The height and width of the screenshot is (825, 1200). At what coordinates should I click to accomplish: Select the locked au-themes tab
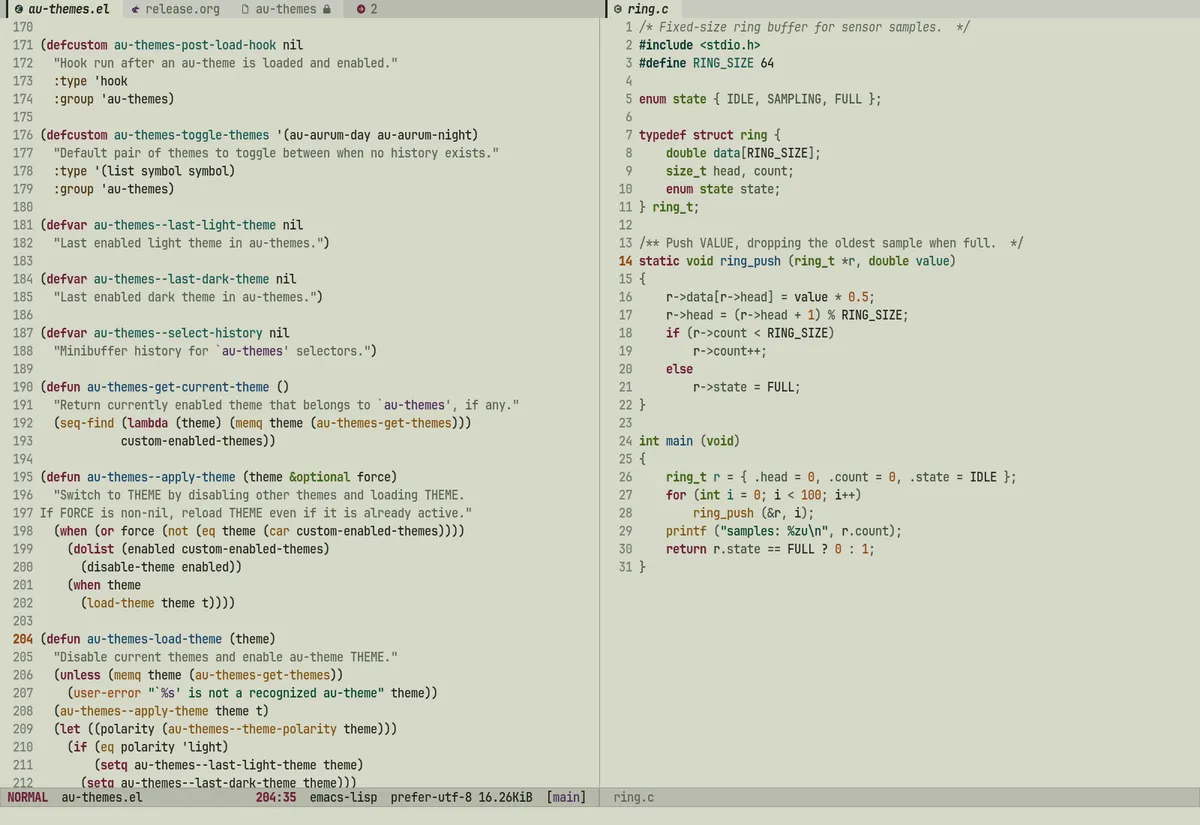pyautogui.click(x=286, y=9)
